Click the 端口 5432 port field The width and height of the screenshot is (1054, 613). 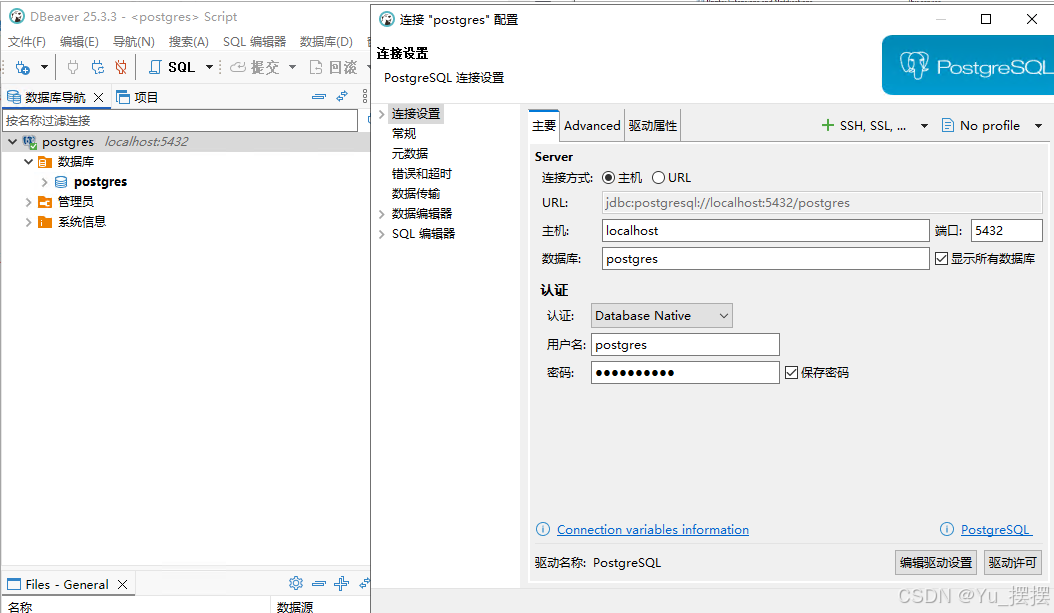(1006, 231)
